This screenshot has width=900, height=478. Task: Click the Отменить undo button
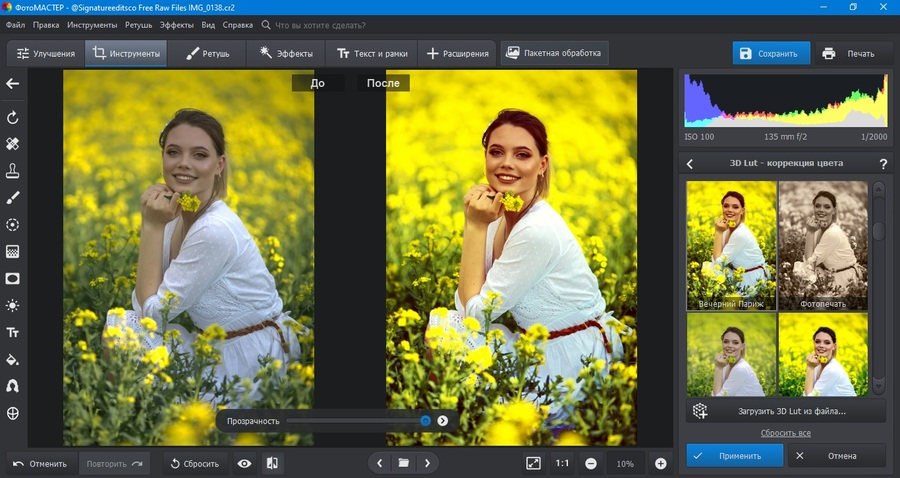(41, 464)
